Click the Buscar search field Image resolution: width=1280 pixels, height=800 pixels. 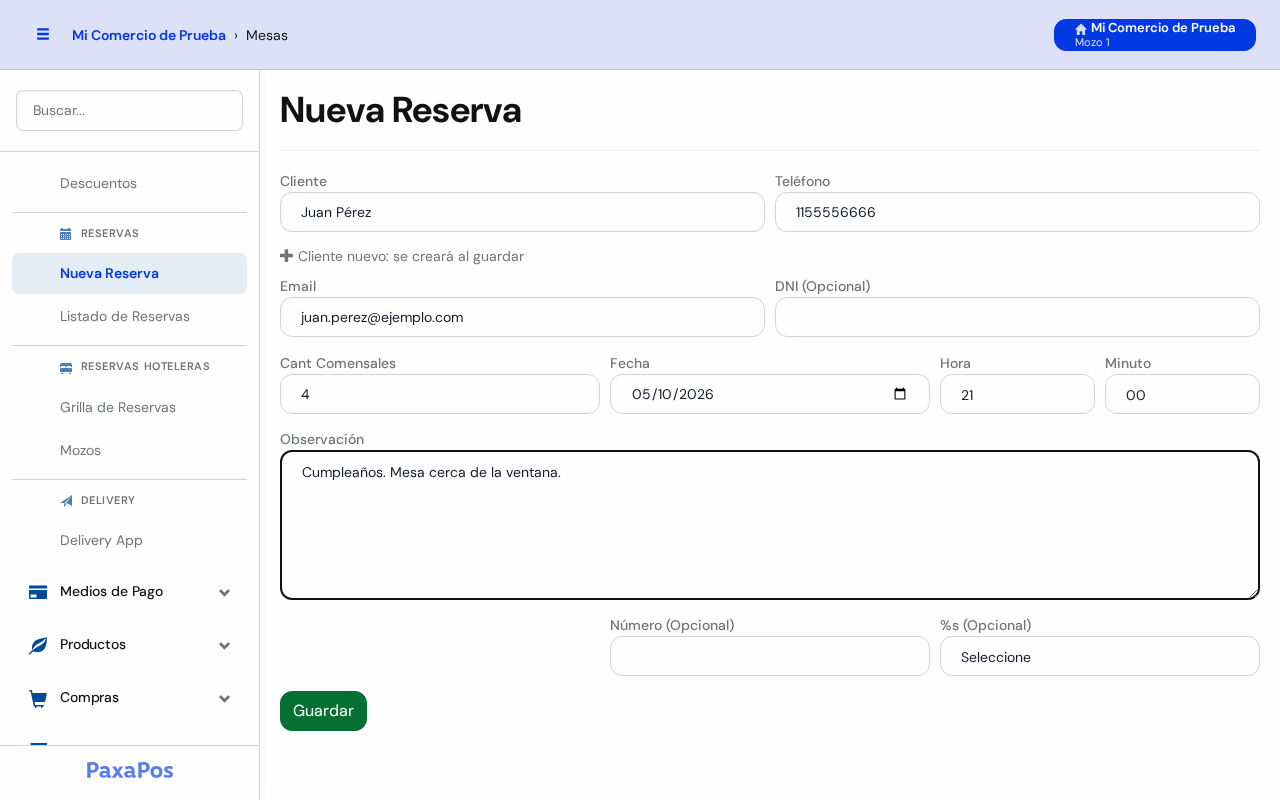pyautogui.click(x=129, y=110)
